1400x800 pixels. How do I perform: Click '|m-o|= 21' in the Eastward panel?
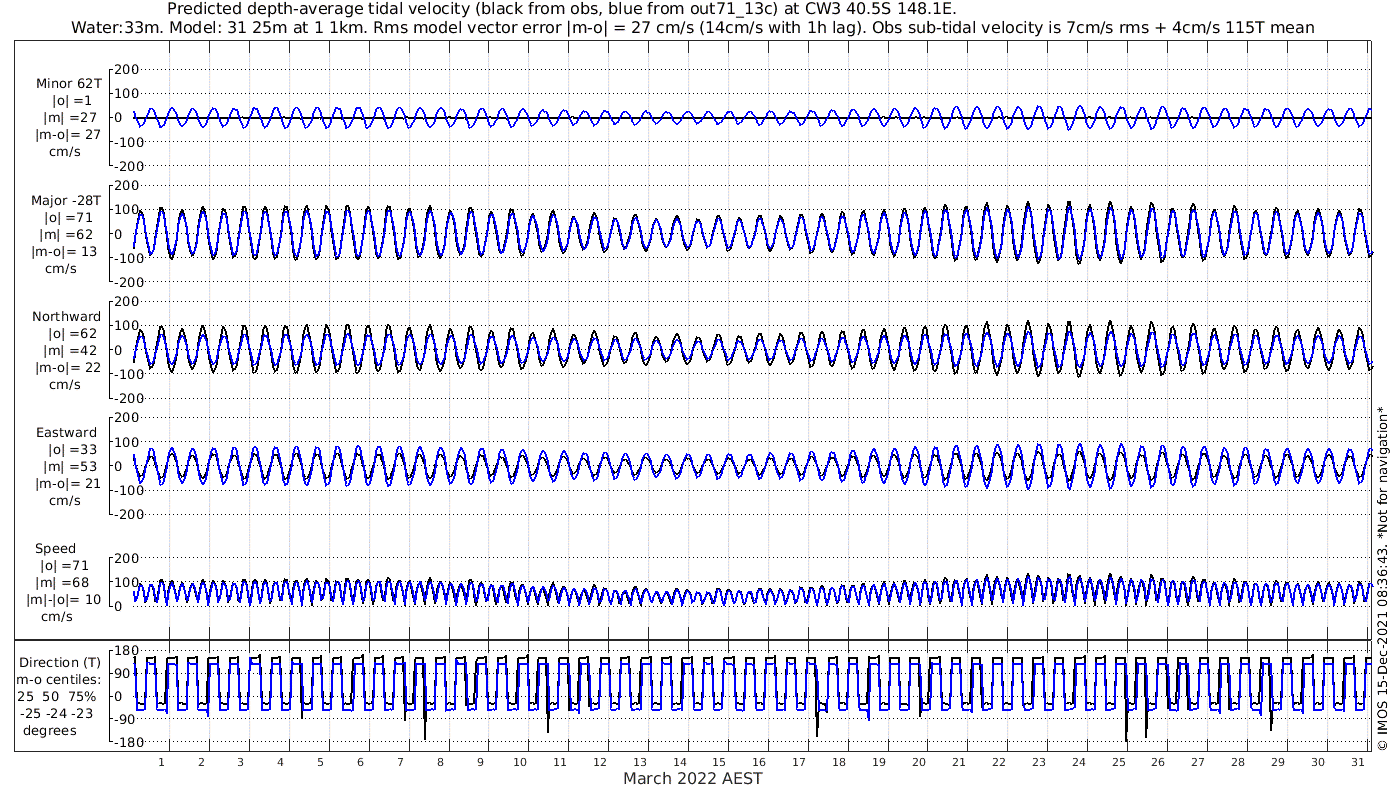[66, 483]
